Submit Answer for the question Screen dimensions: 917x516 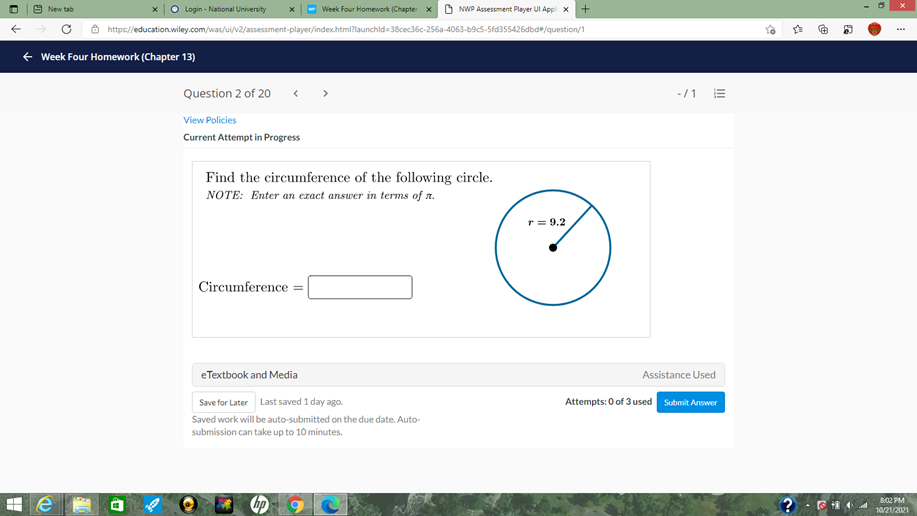pyautogui.click(x=690, y=403)
